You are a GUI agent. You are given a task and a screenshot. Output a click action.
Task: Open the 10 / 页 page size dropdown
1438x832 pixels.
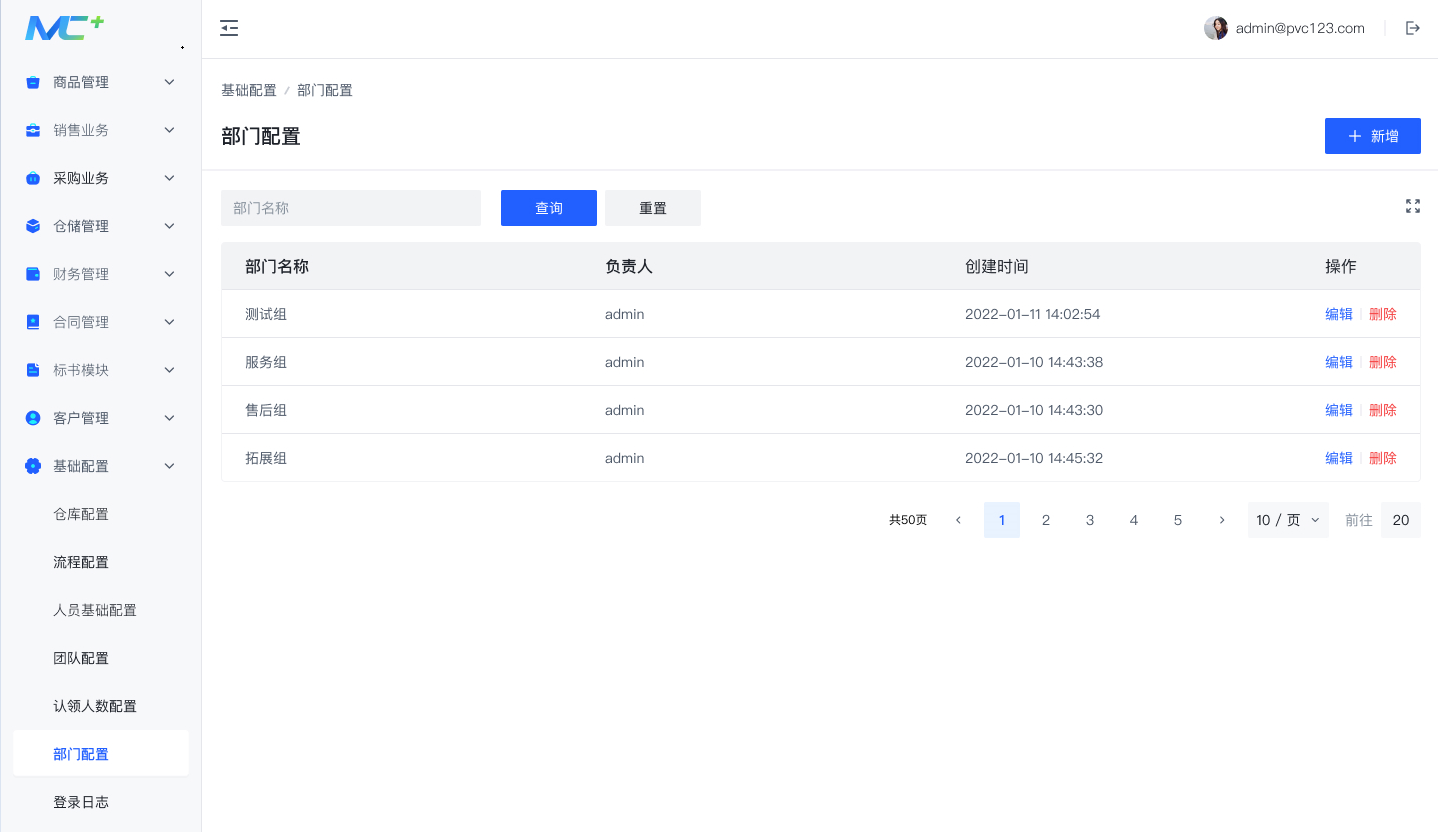(x=1288, y=520)
